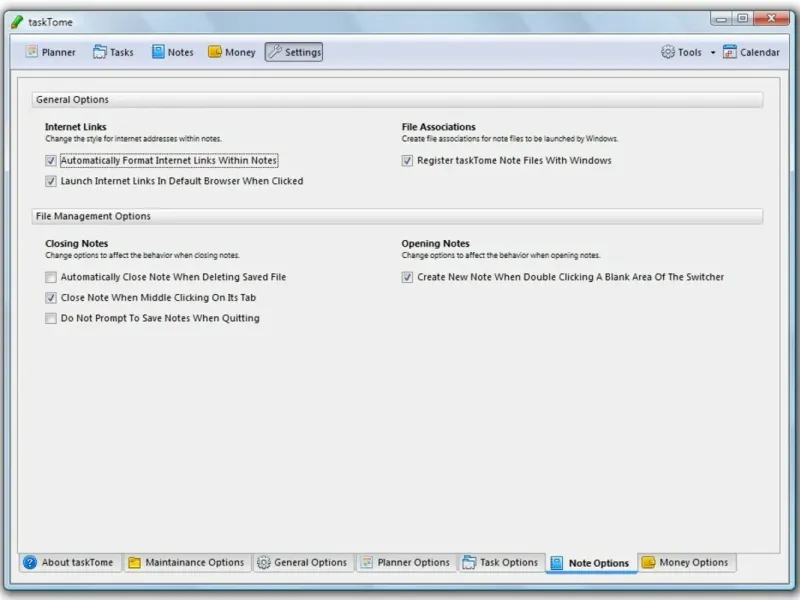Screen dimensions: 800x600
Task: Click the Closing Notes heading
Action: pyautogui.click(x=77, y=243)
